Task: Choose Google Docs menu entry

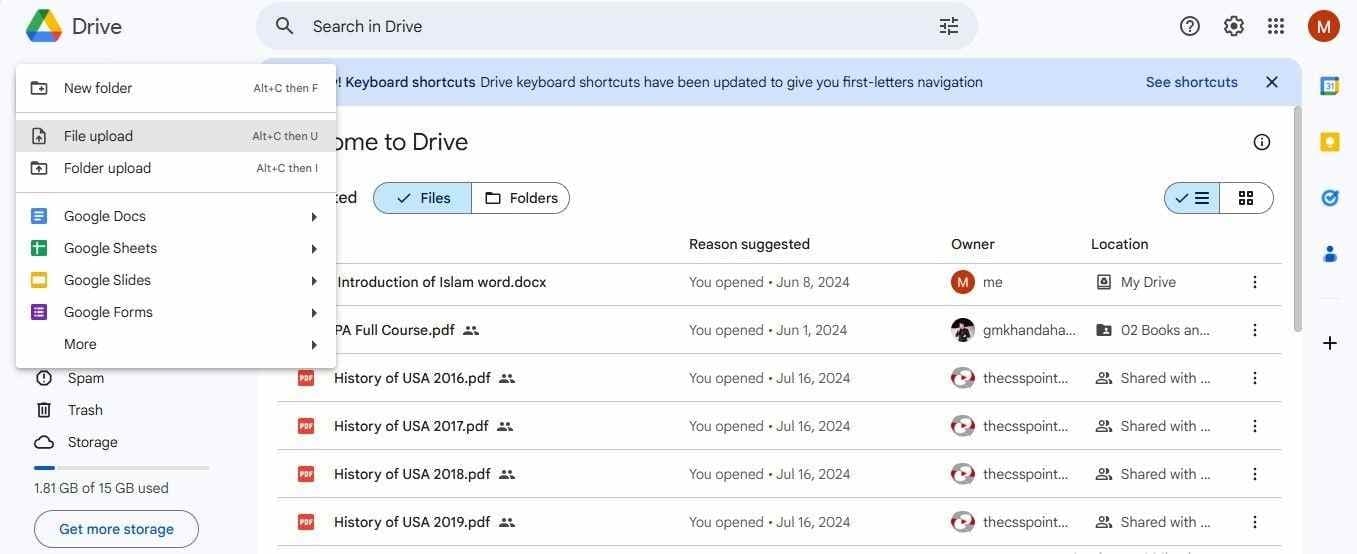Action: (x=176, y=216)
